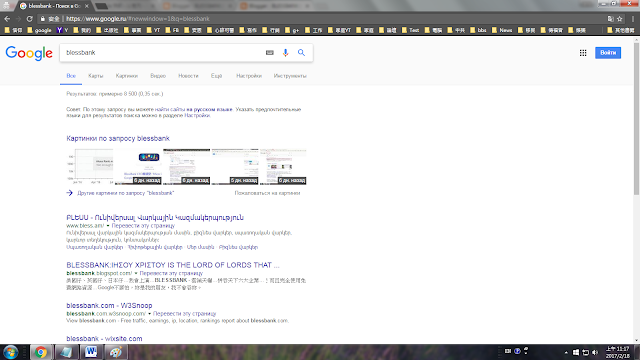Switch to the 'Карты' tab
Image resolution: width=640 pixels, height=360 pixels.
click(96, 76)
